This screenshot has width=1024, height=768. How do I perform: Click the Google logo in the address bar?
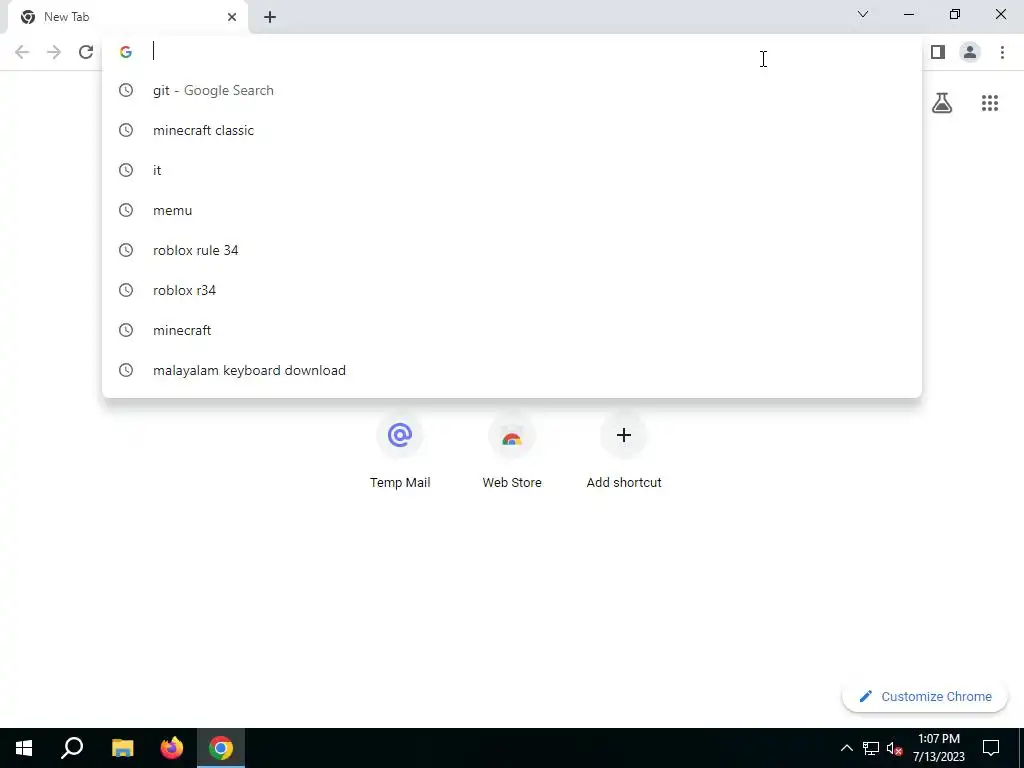pos(126,52)
